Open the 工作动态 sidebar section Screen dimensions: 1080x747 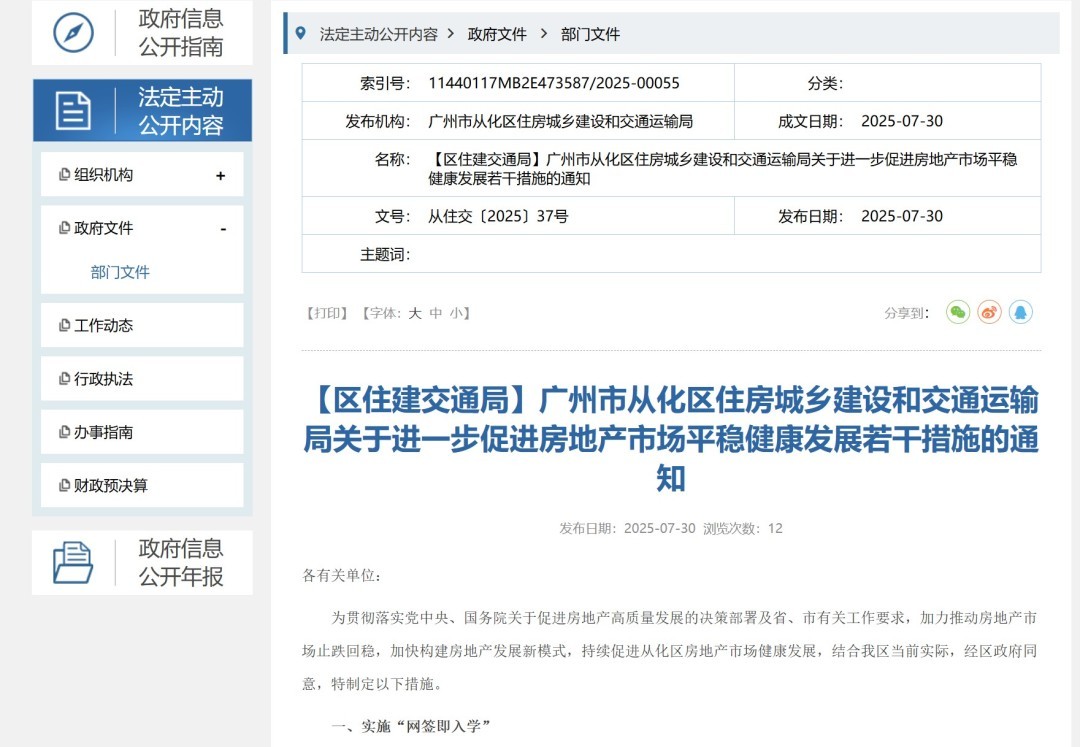142,325
